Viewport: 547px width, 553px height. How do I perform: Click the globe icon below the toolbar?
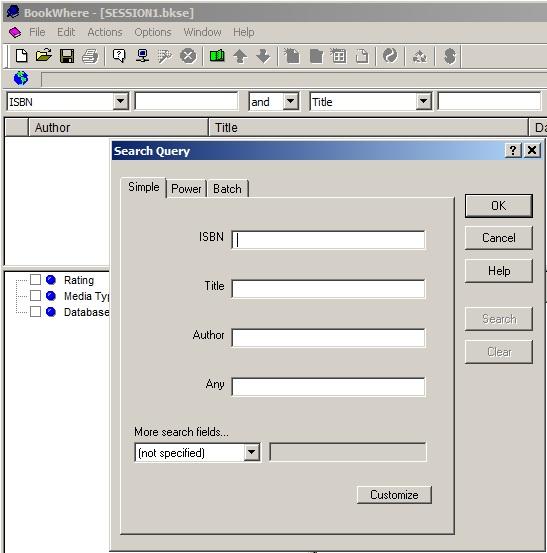21,78
